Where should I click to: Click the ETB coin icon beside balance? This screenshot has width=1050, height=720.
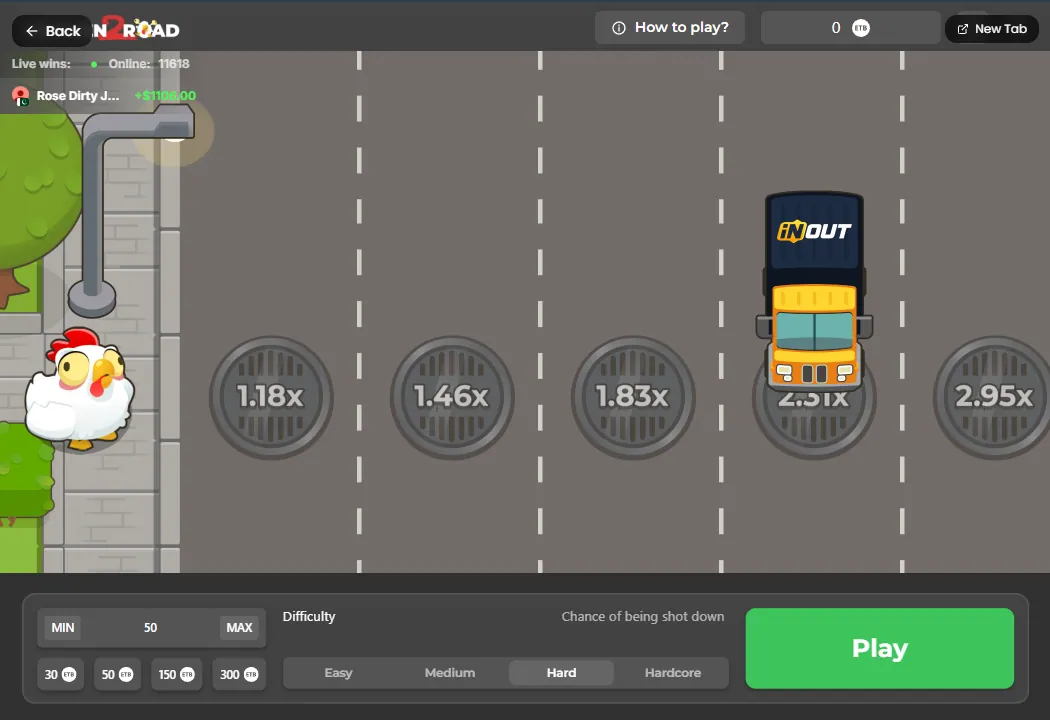(x=860, y=28)
